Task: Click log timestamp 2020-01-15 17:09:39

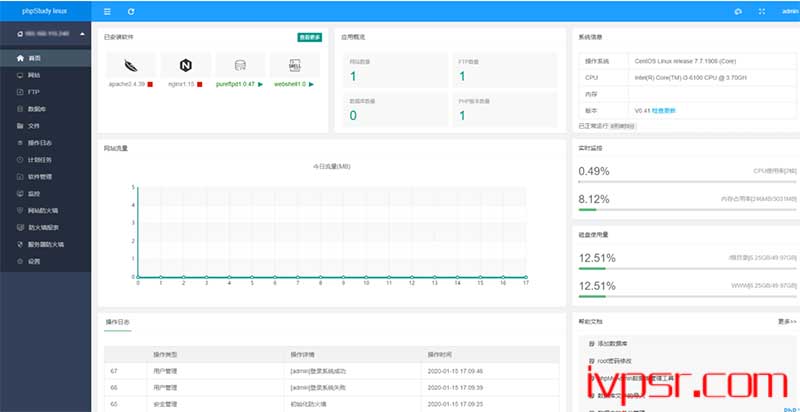Action: click(x=455, y=388)
